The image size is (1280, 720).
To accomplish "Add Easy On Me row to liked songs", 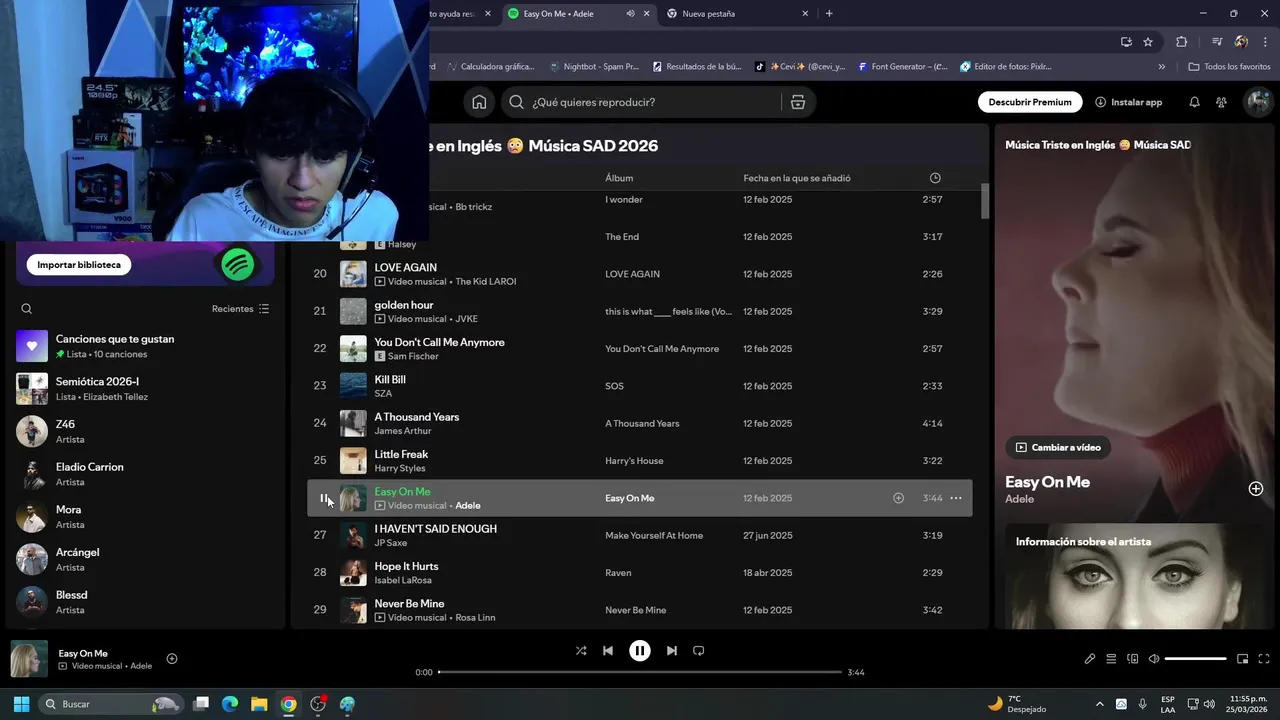I will 898,498.
